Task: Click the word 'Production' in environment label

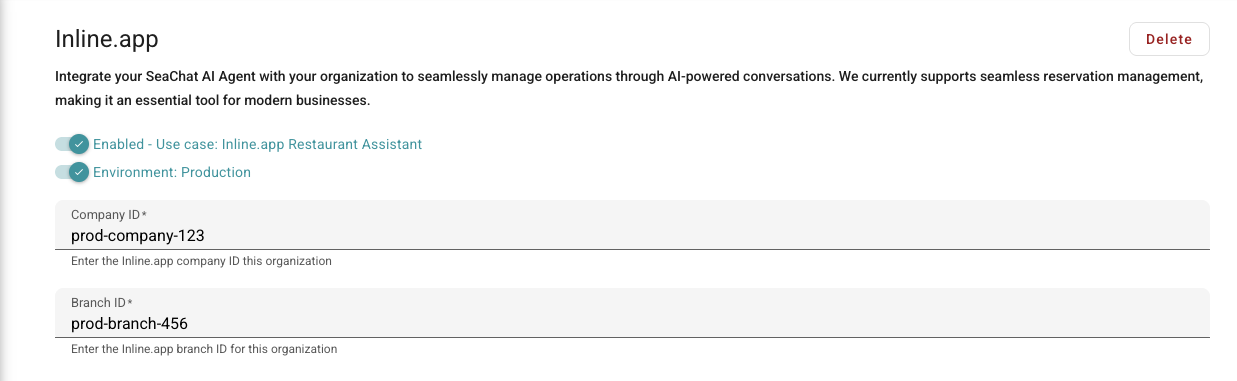Action: click(x=216, y=172)
